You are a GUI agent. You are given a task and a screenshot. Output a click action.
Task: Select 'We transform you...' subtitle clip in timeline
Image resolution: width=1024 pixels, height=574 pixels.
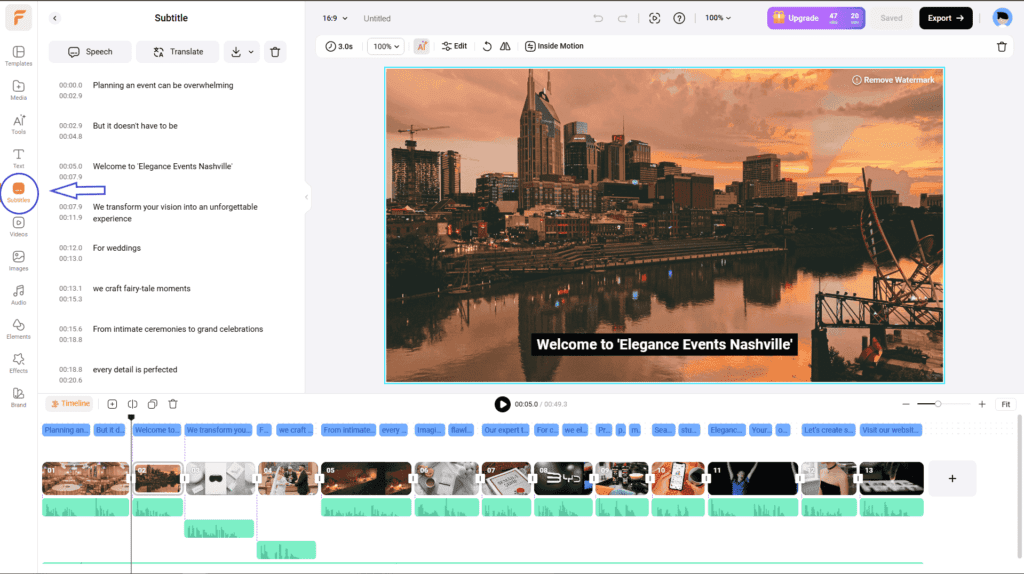218,430
